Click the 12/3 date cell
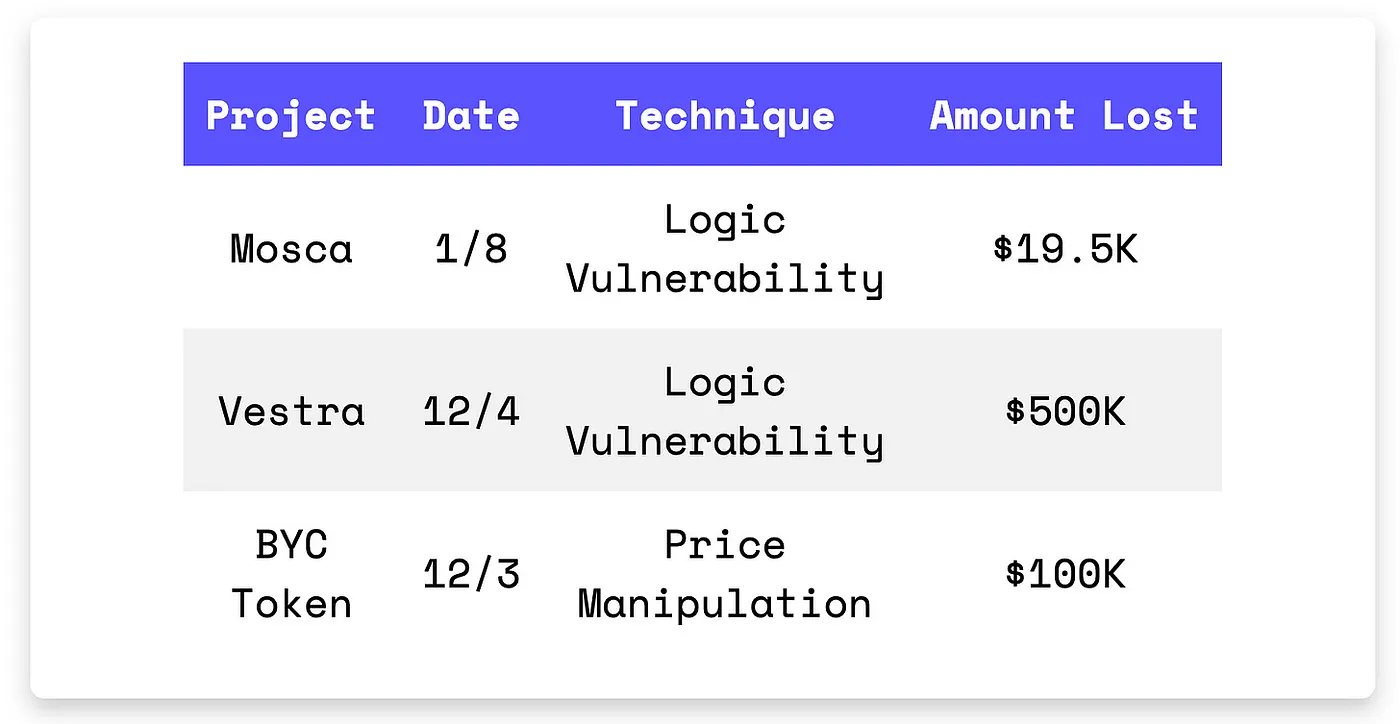Image resolution: width=1400 pixels, height=724 pixels. click(471, 574)
